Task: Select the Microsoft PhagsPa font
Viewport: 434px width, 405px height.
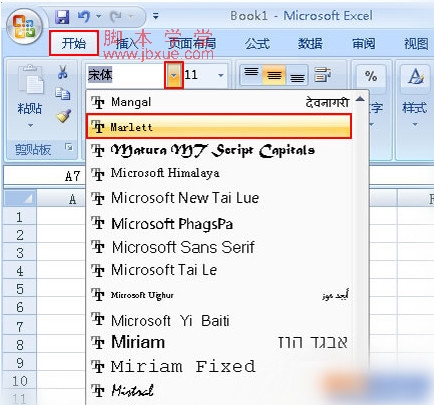Action: pyautogui.click(x=220, y=223)
